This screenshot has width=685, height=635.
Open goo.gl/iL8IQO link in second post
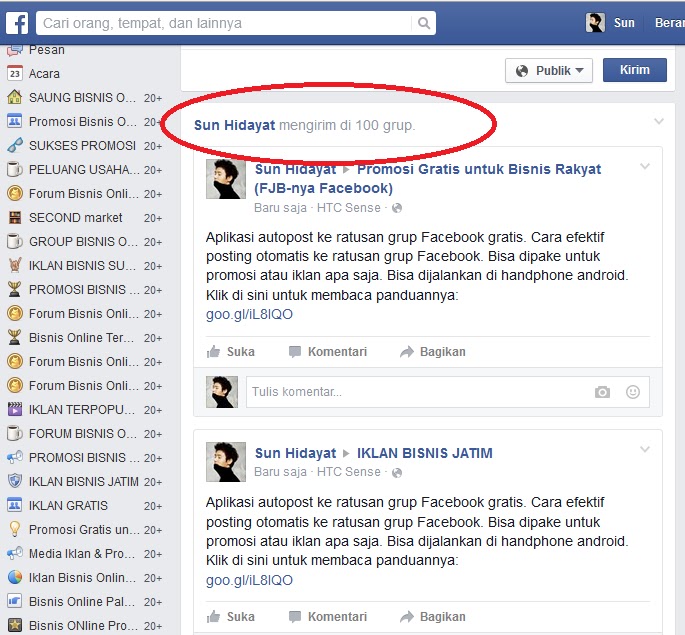coord(249,580)
